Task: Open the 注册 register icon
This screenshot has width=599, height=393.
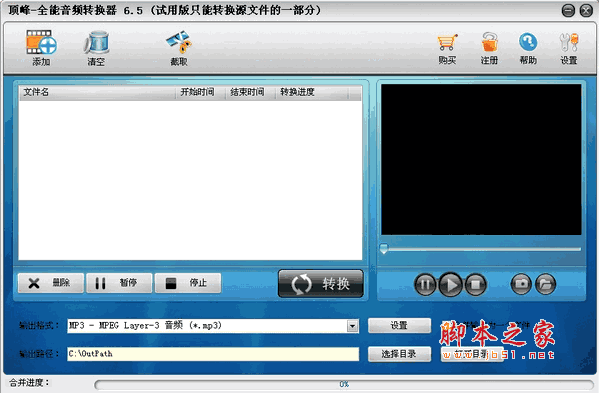Action: click(489, 49)
